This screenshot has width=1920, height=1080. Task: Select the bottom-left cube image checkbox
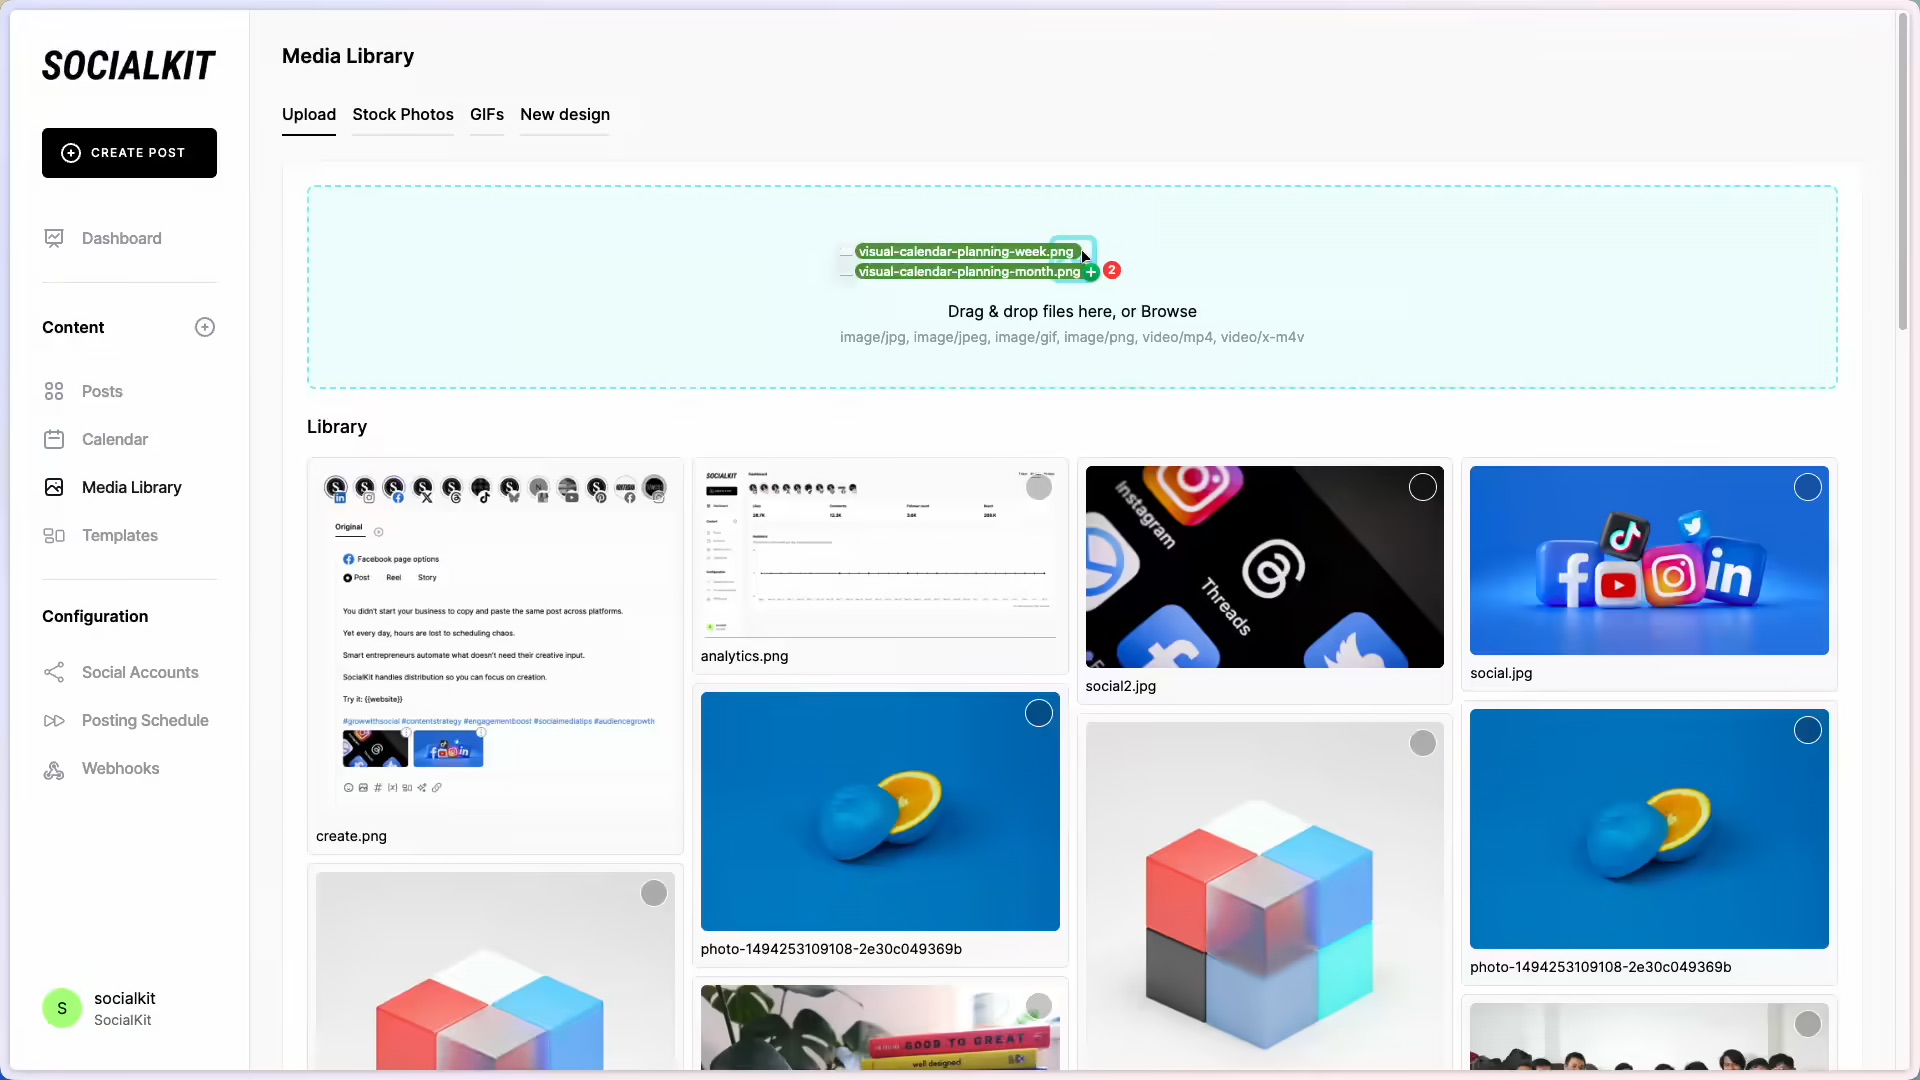coord(654,893)
